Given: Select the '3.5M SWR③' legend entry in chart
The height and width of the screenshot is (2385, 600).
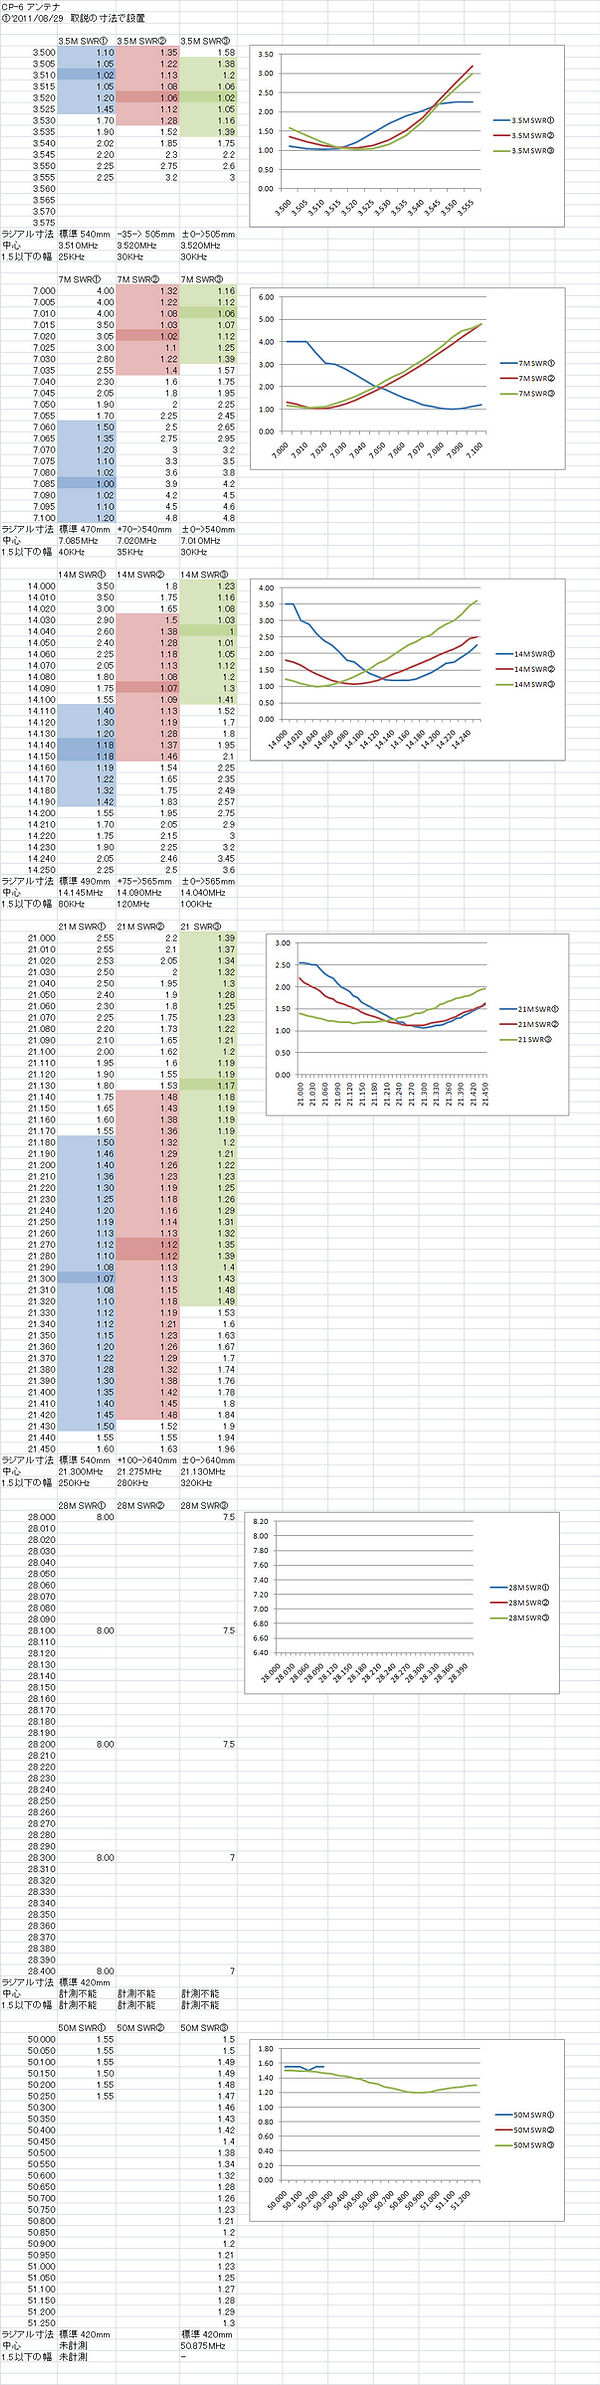Looking at the screenshot, I should 525,150.
